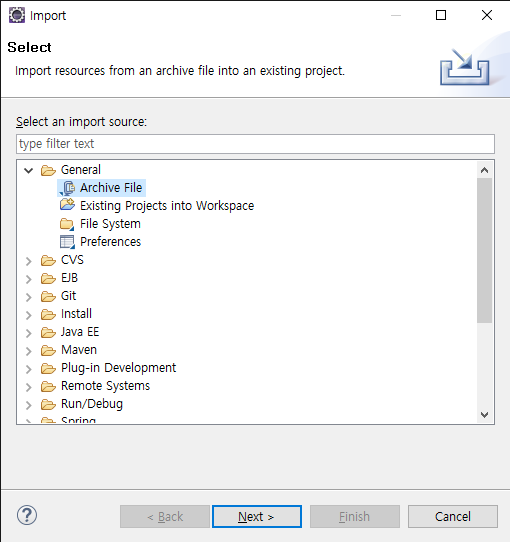Expand the Plug-in Development category
This screenshot has height=542, width=510.
pos(29,369)
